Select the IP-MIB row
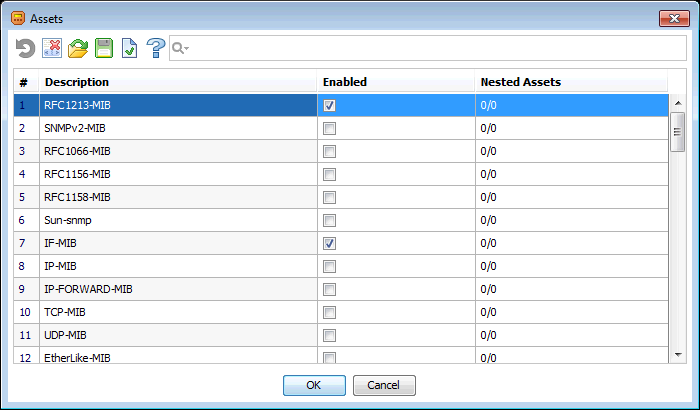The height and width of the screenshot is (410, 700). coord(341,267)
